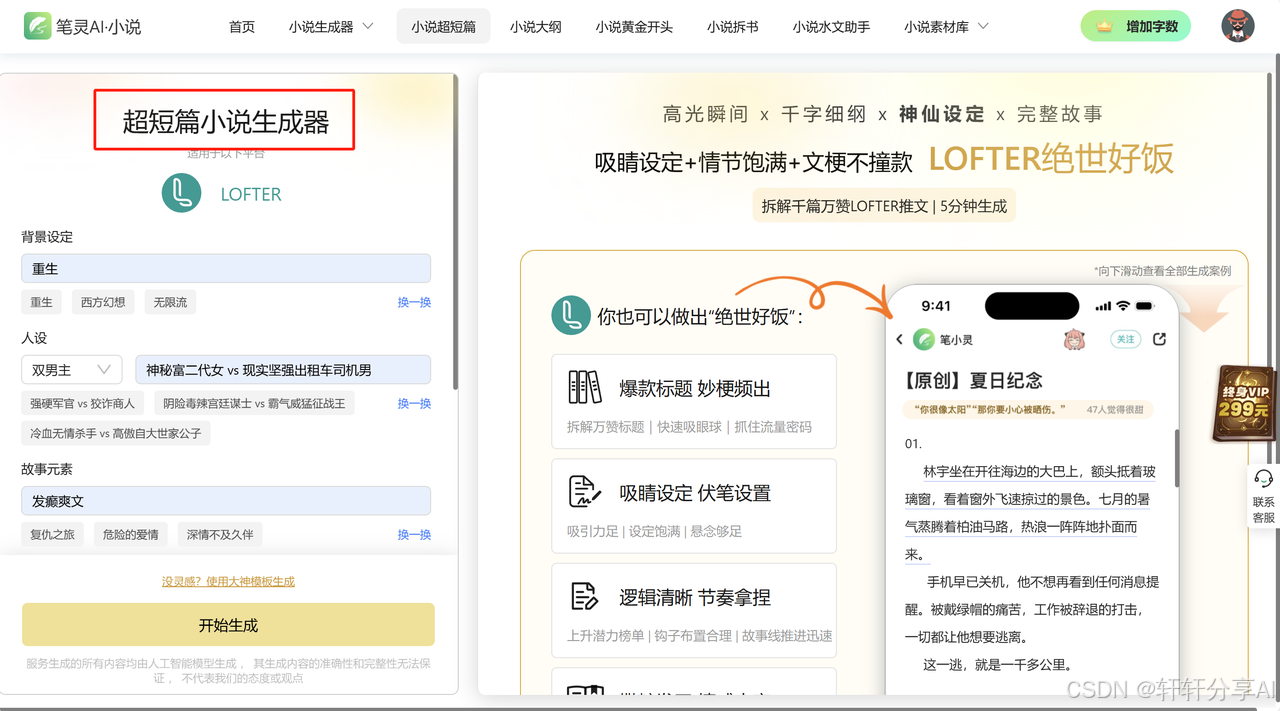Click 换一换 next to 故事元素 tags
This screenshot has height=711, width=1280.
[x=414, y=534]
